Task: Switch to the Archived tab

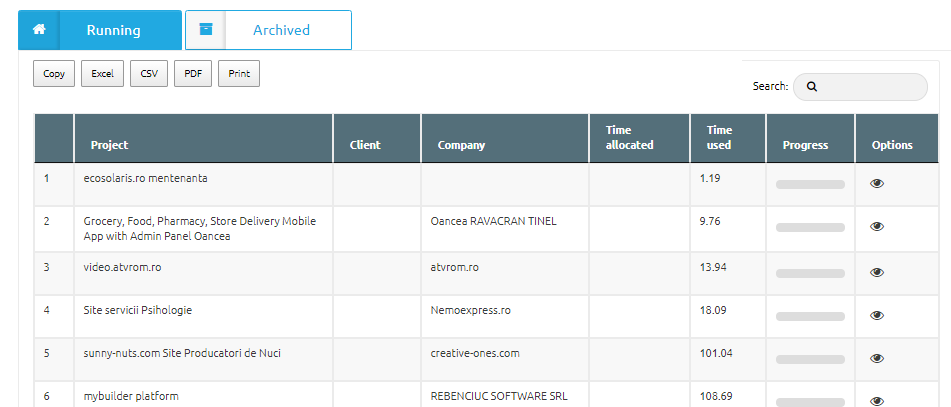Action: click(268, 30)
